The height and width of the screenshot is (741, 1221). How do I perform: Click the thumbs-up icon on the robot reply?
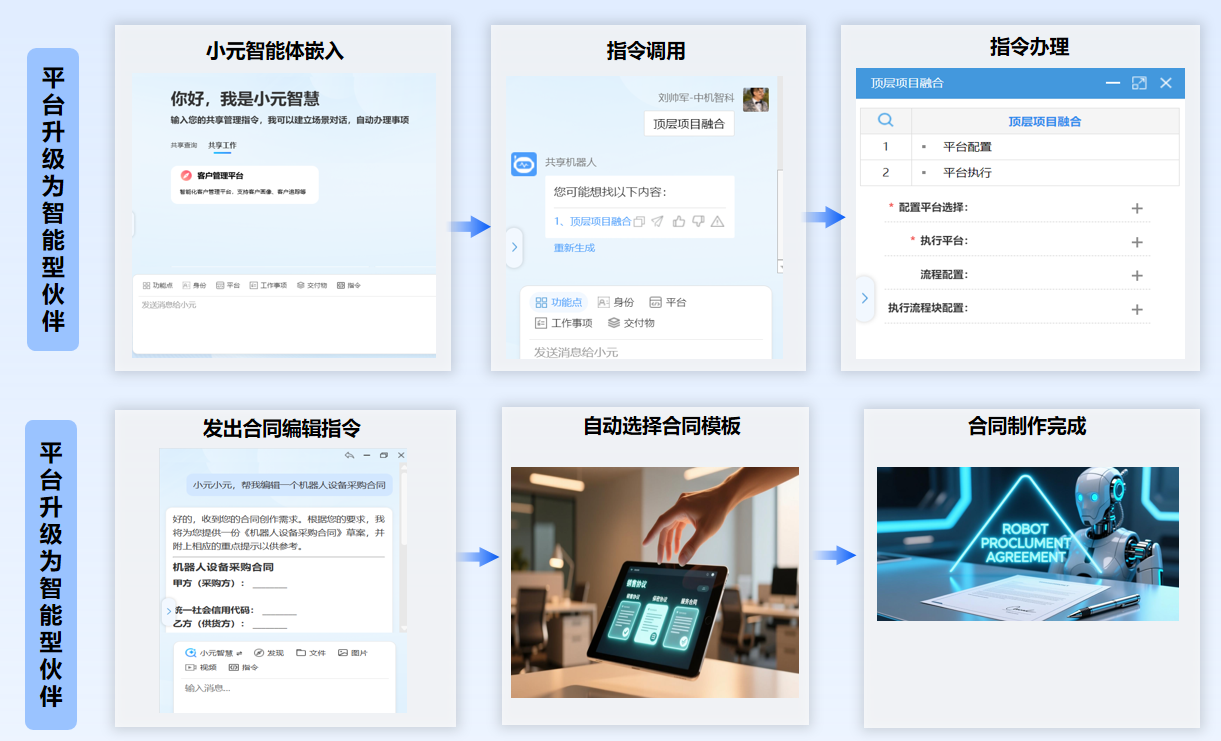click(x=679, y=222)
